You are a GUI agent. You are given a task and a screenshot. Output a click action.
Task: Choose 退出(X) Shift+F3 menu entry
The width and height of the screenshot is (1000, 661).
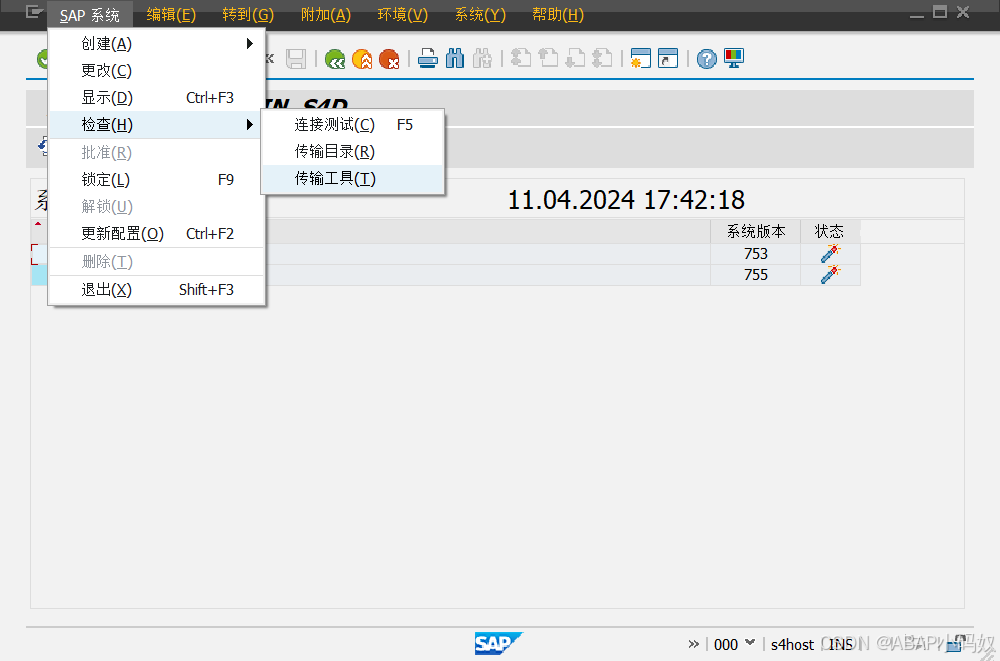tap(157, 290)
